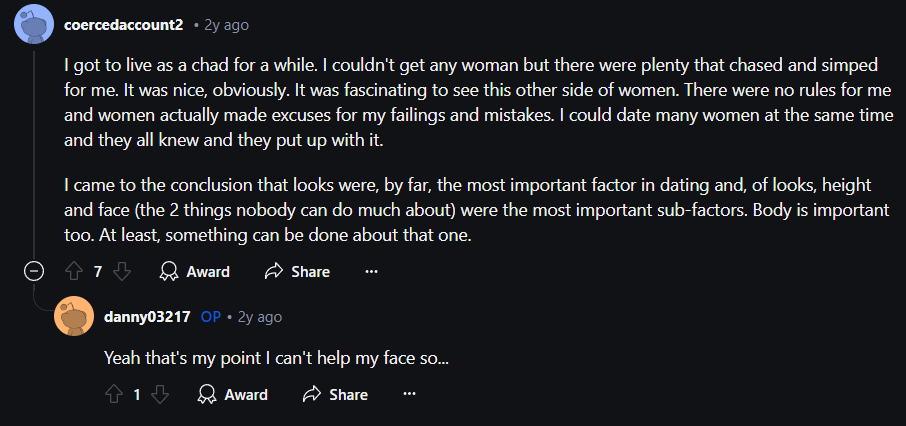Click the reply text "Yeah that's my point"

[x=276, y=357]
